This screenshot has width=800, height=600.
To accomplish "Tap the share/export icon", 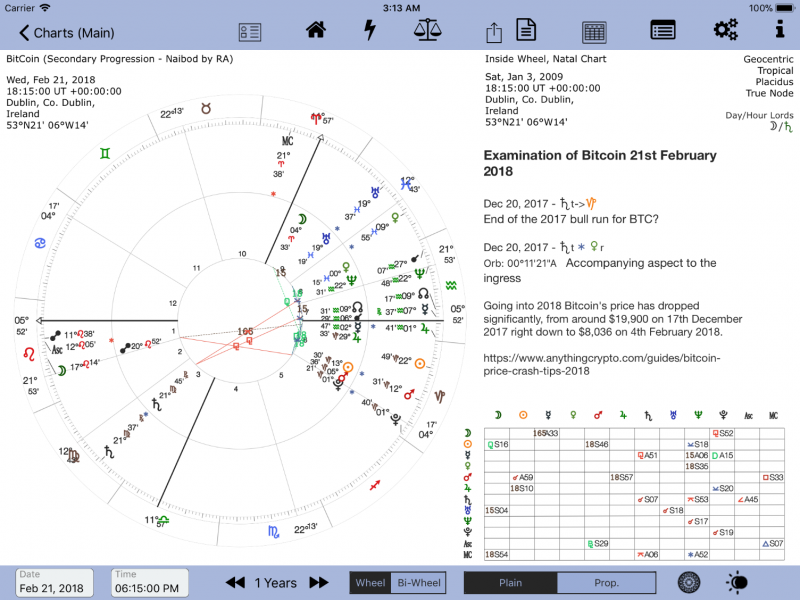I will coord(493,32).
